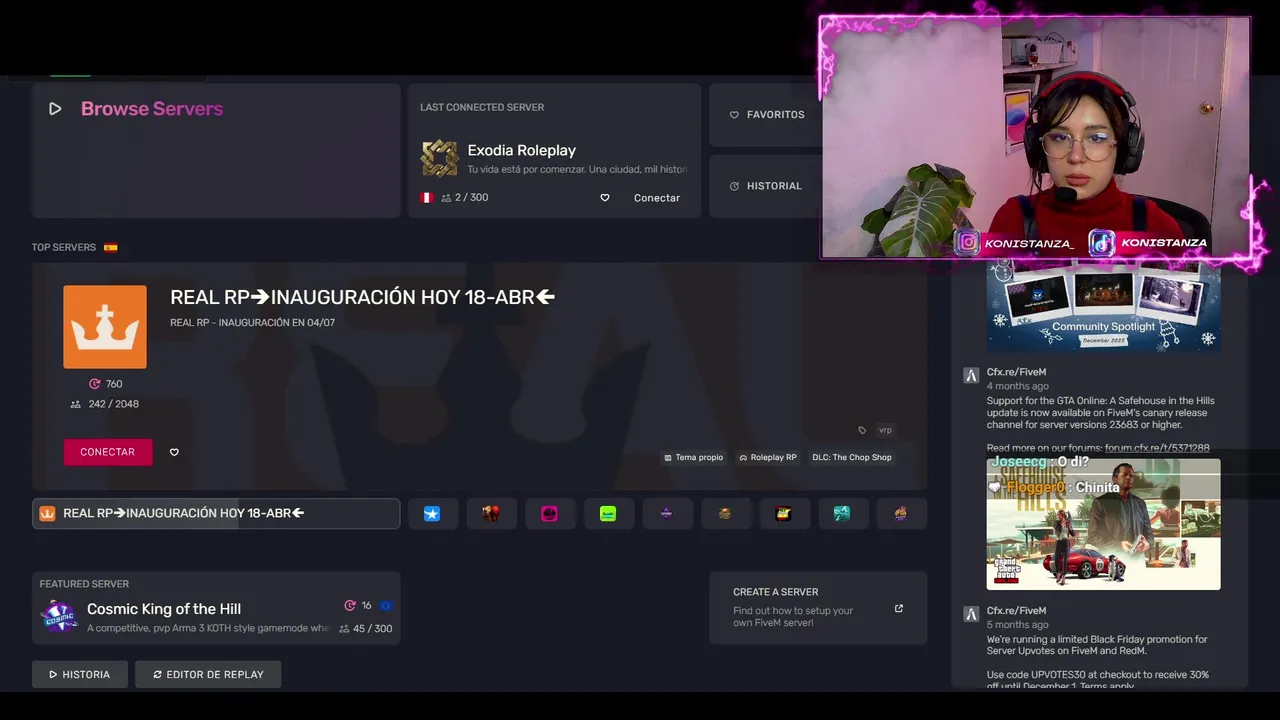
Task: Open the Create a Server card
Action: (818, 608)
